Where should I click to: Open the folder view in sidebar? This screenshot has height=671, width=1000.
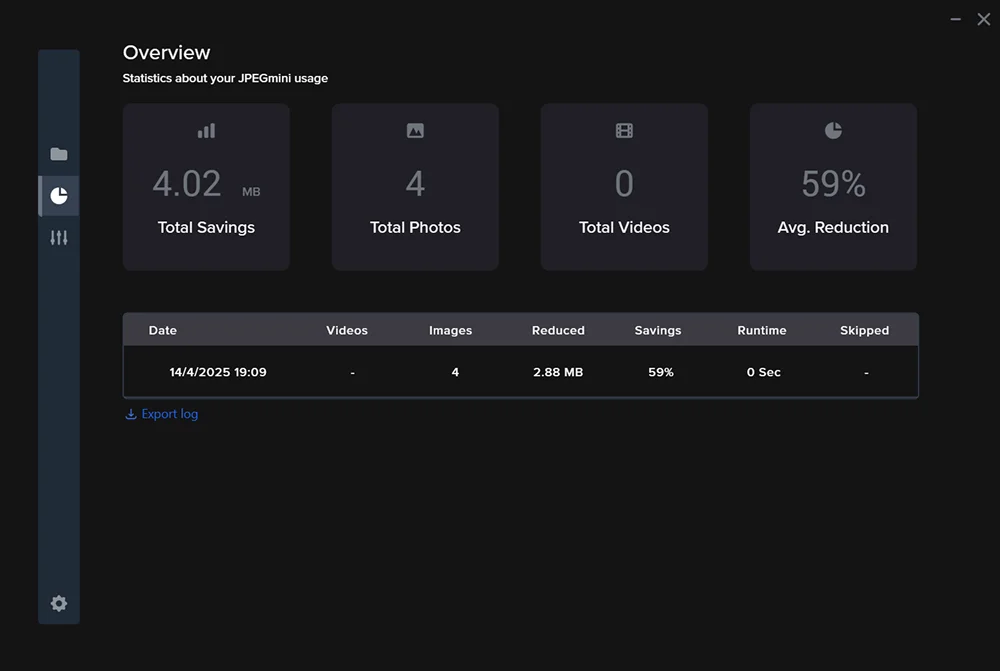(59, 154)
